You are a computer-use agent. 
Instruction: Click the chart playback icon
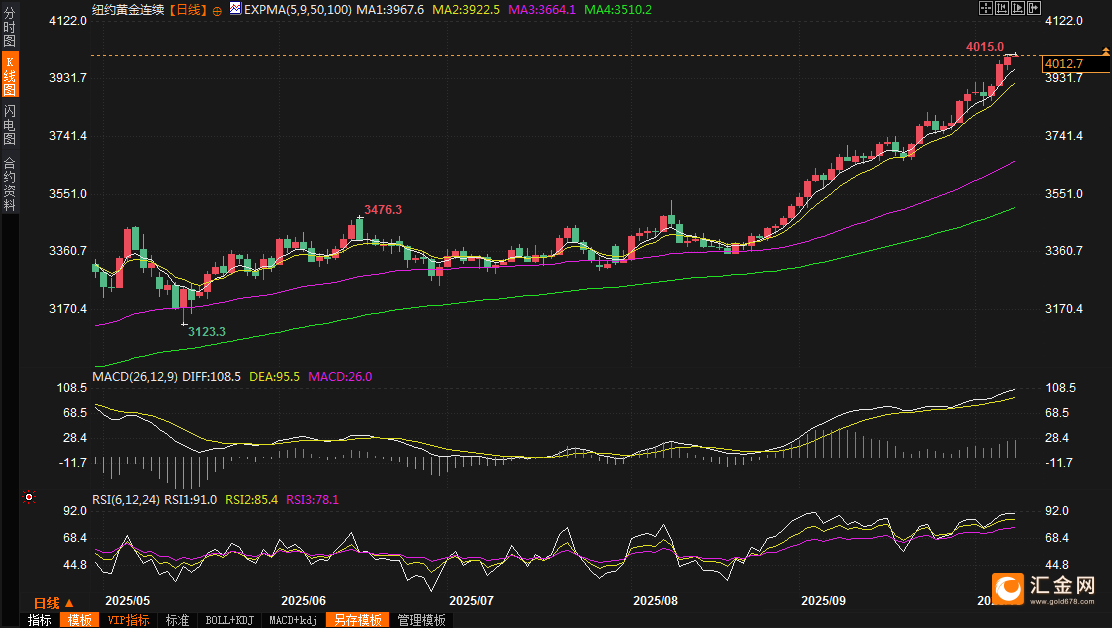pyautogui.click(x=1018, y=8)
